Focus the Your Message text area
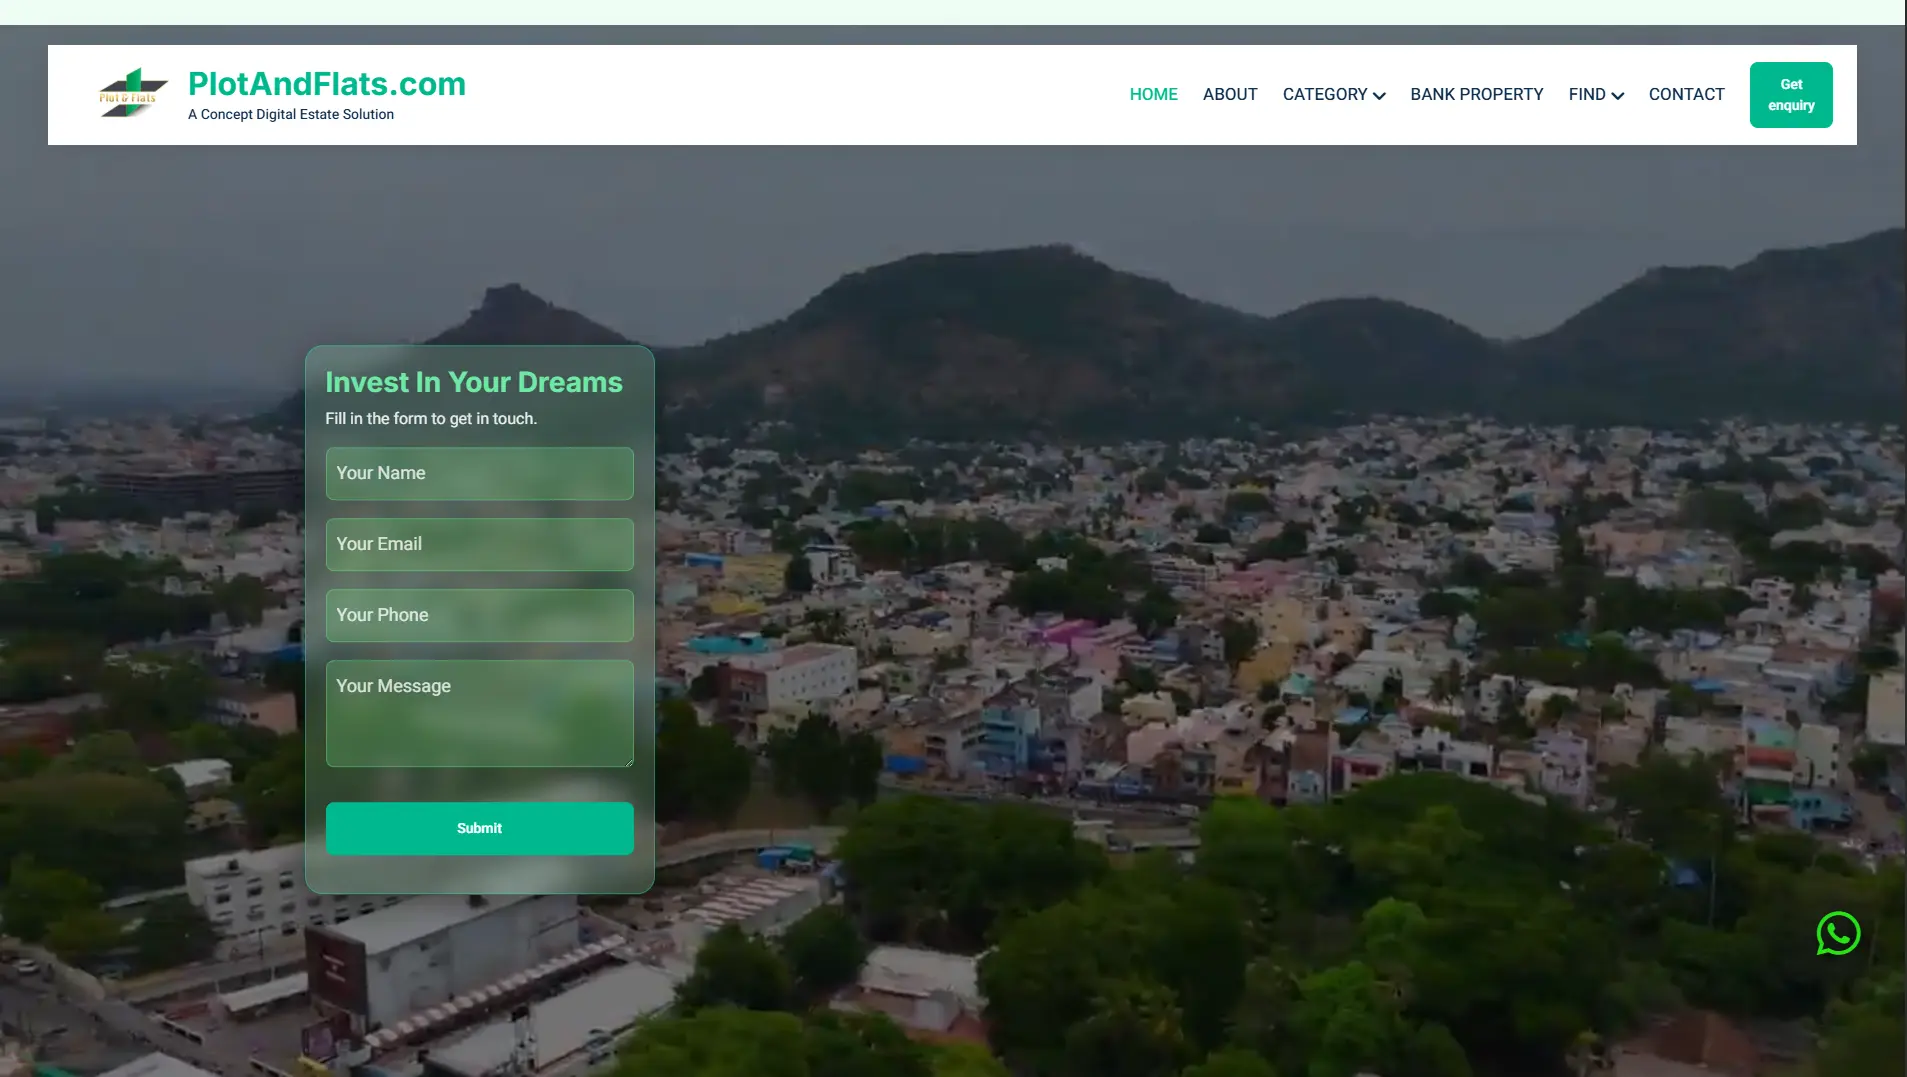The image size is (1907, 1077). [x=480, y=713]
